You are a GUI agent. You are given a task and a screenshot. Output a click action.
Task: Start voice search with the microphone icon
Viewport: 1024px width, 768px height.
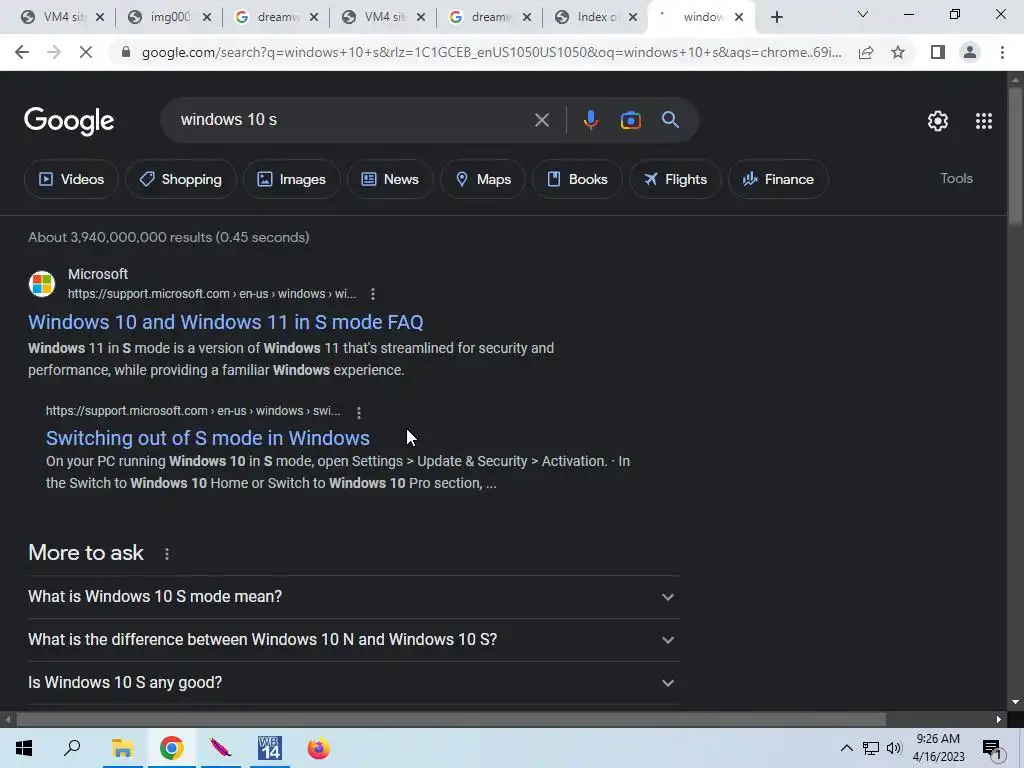pyautogui.click(x=590, y=120)
